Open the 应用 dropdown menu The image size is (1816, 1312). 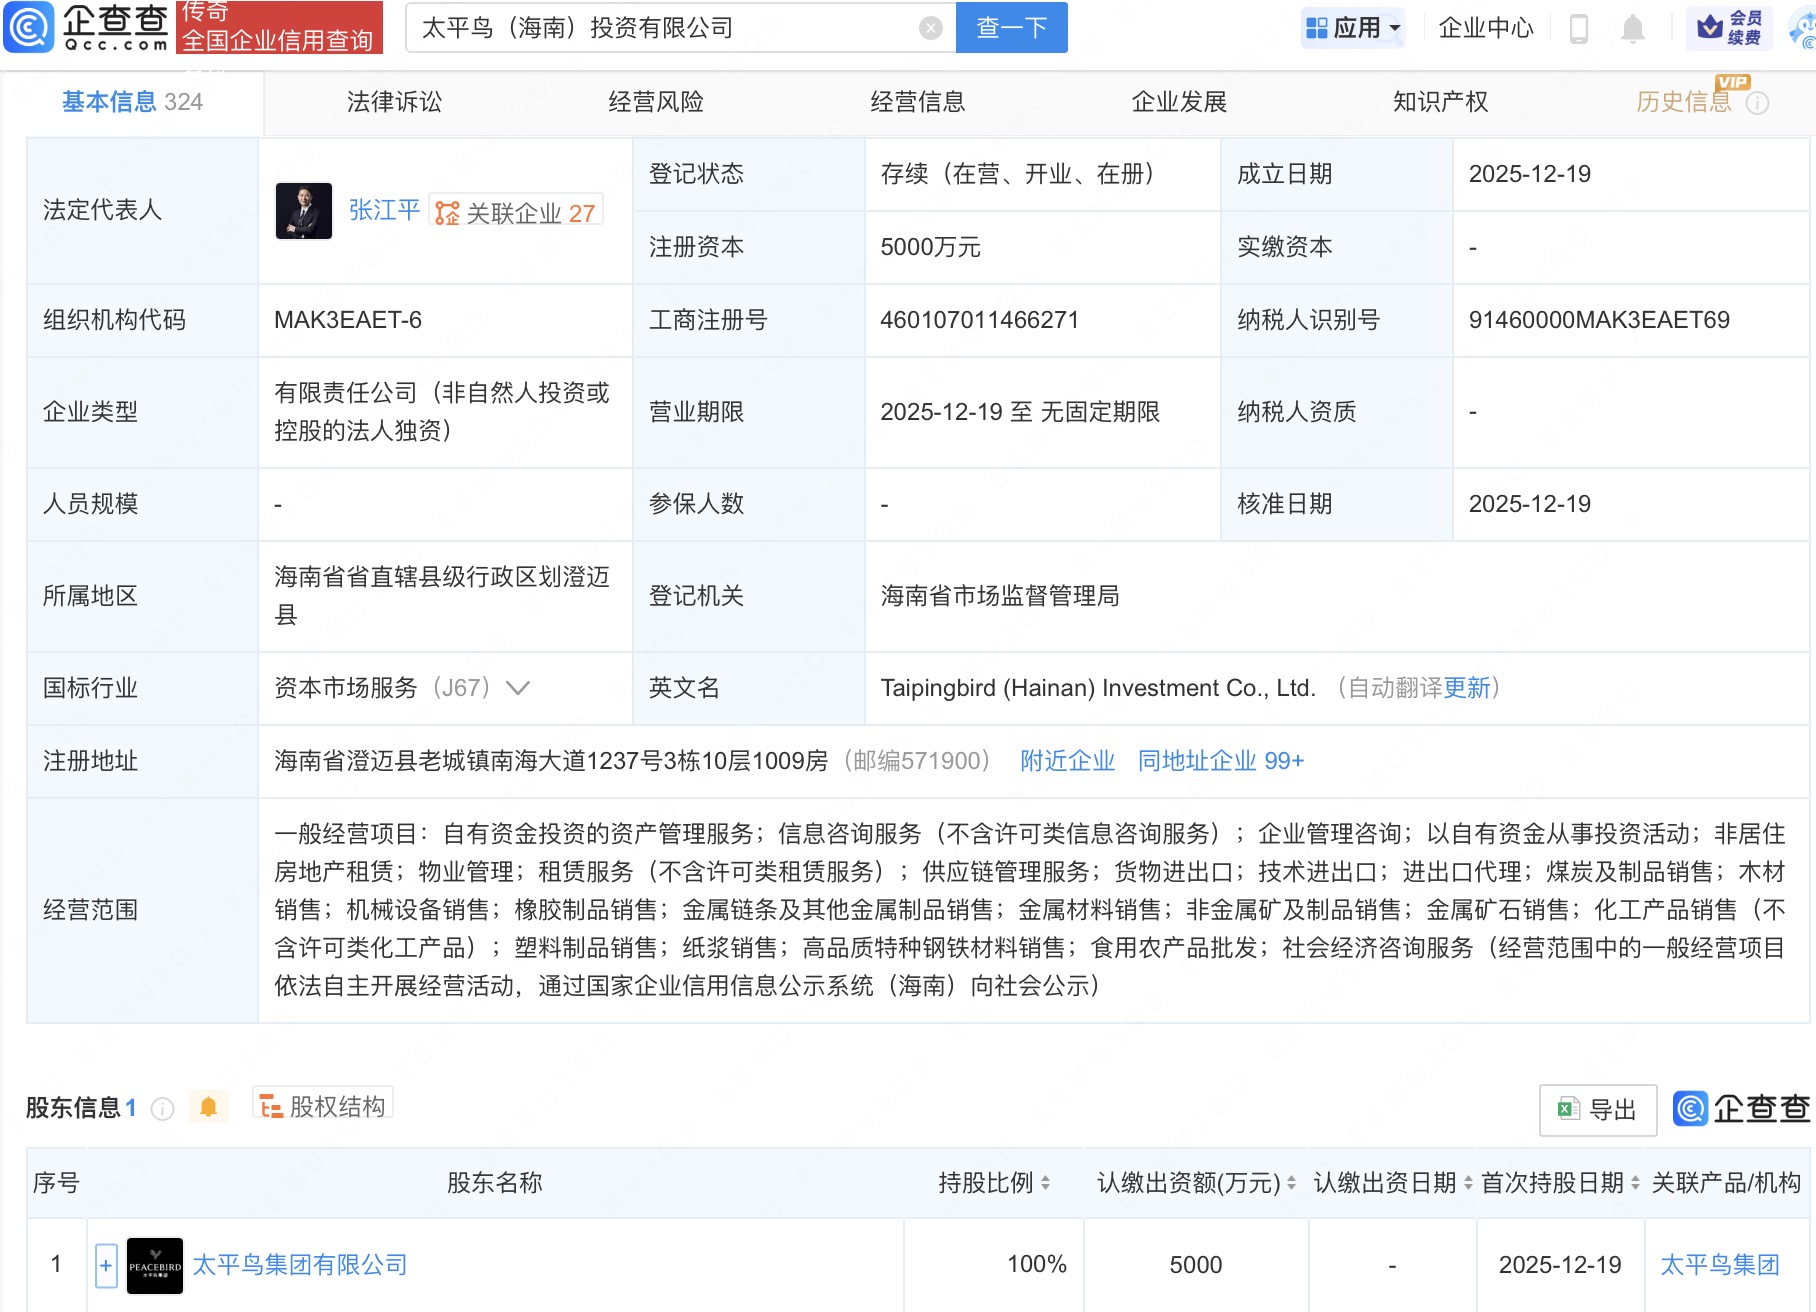[x=1354, y=28]
